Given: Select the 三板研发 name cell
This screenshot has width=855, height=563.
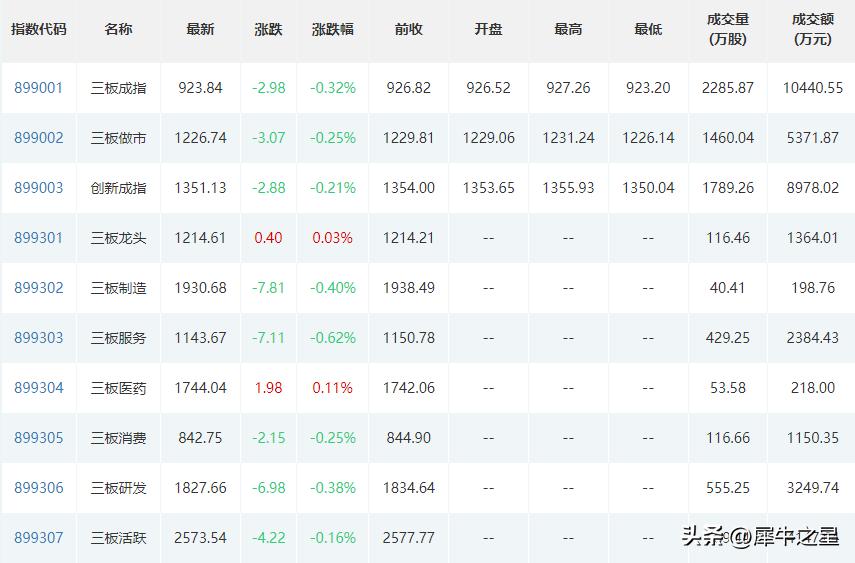Looking at the screenshot, I should pyautogui.click(x=118, y=488).
